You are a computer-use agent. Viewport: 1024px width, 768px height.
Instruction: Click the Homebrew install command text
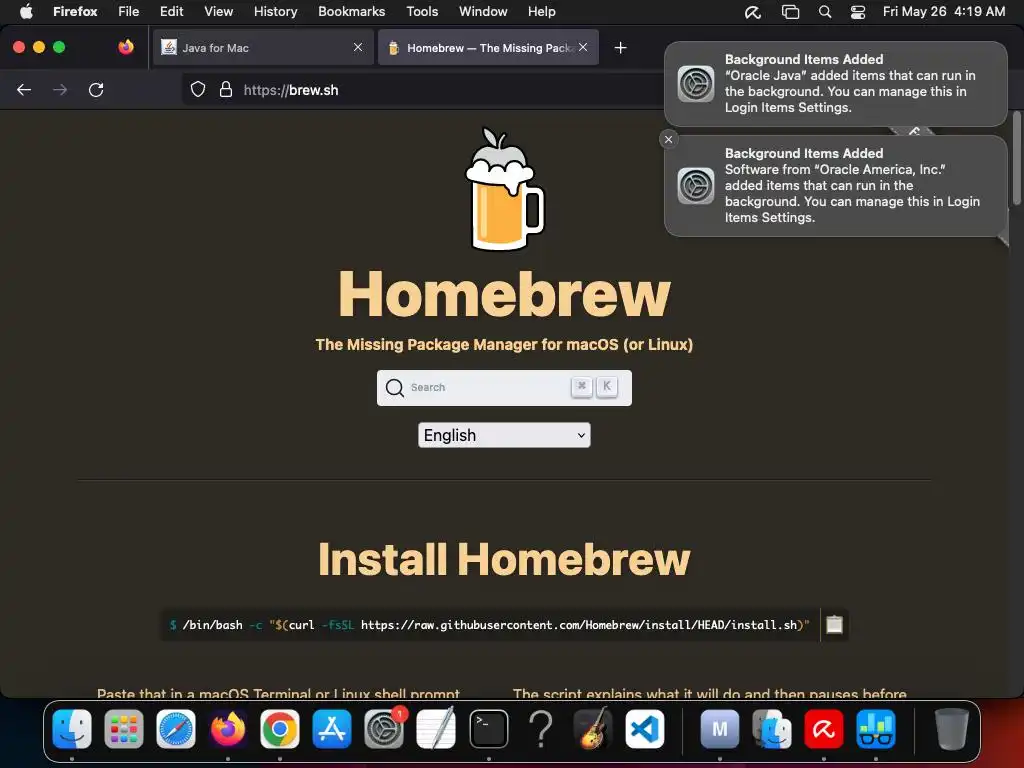[489, 625]
